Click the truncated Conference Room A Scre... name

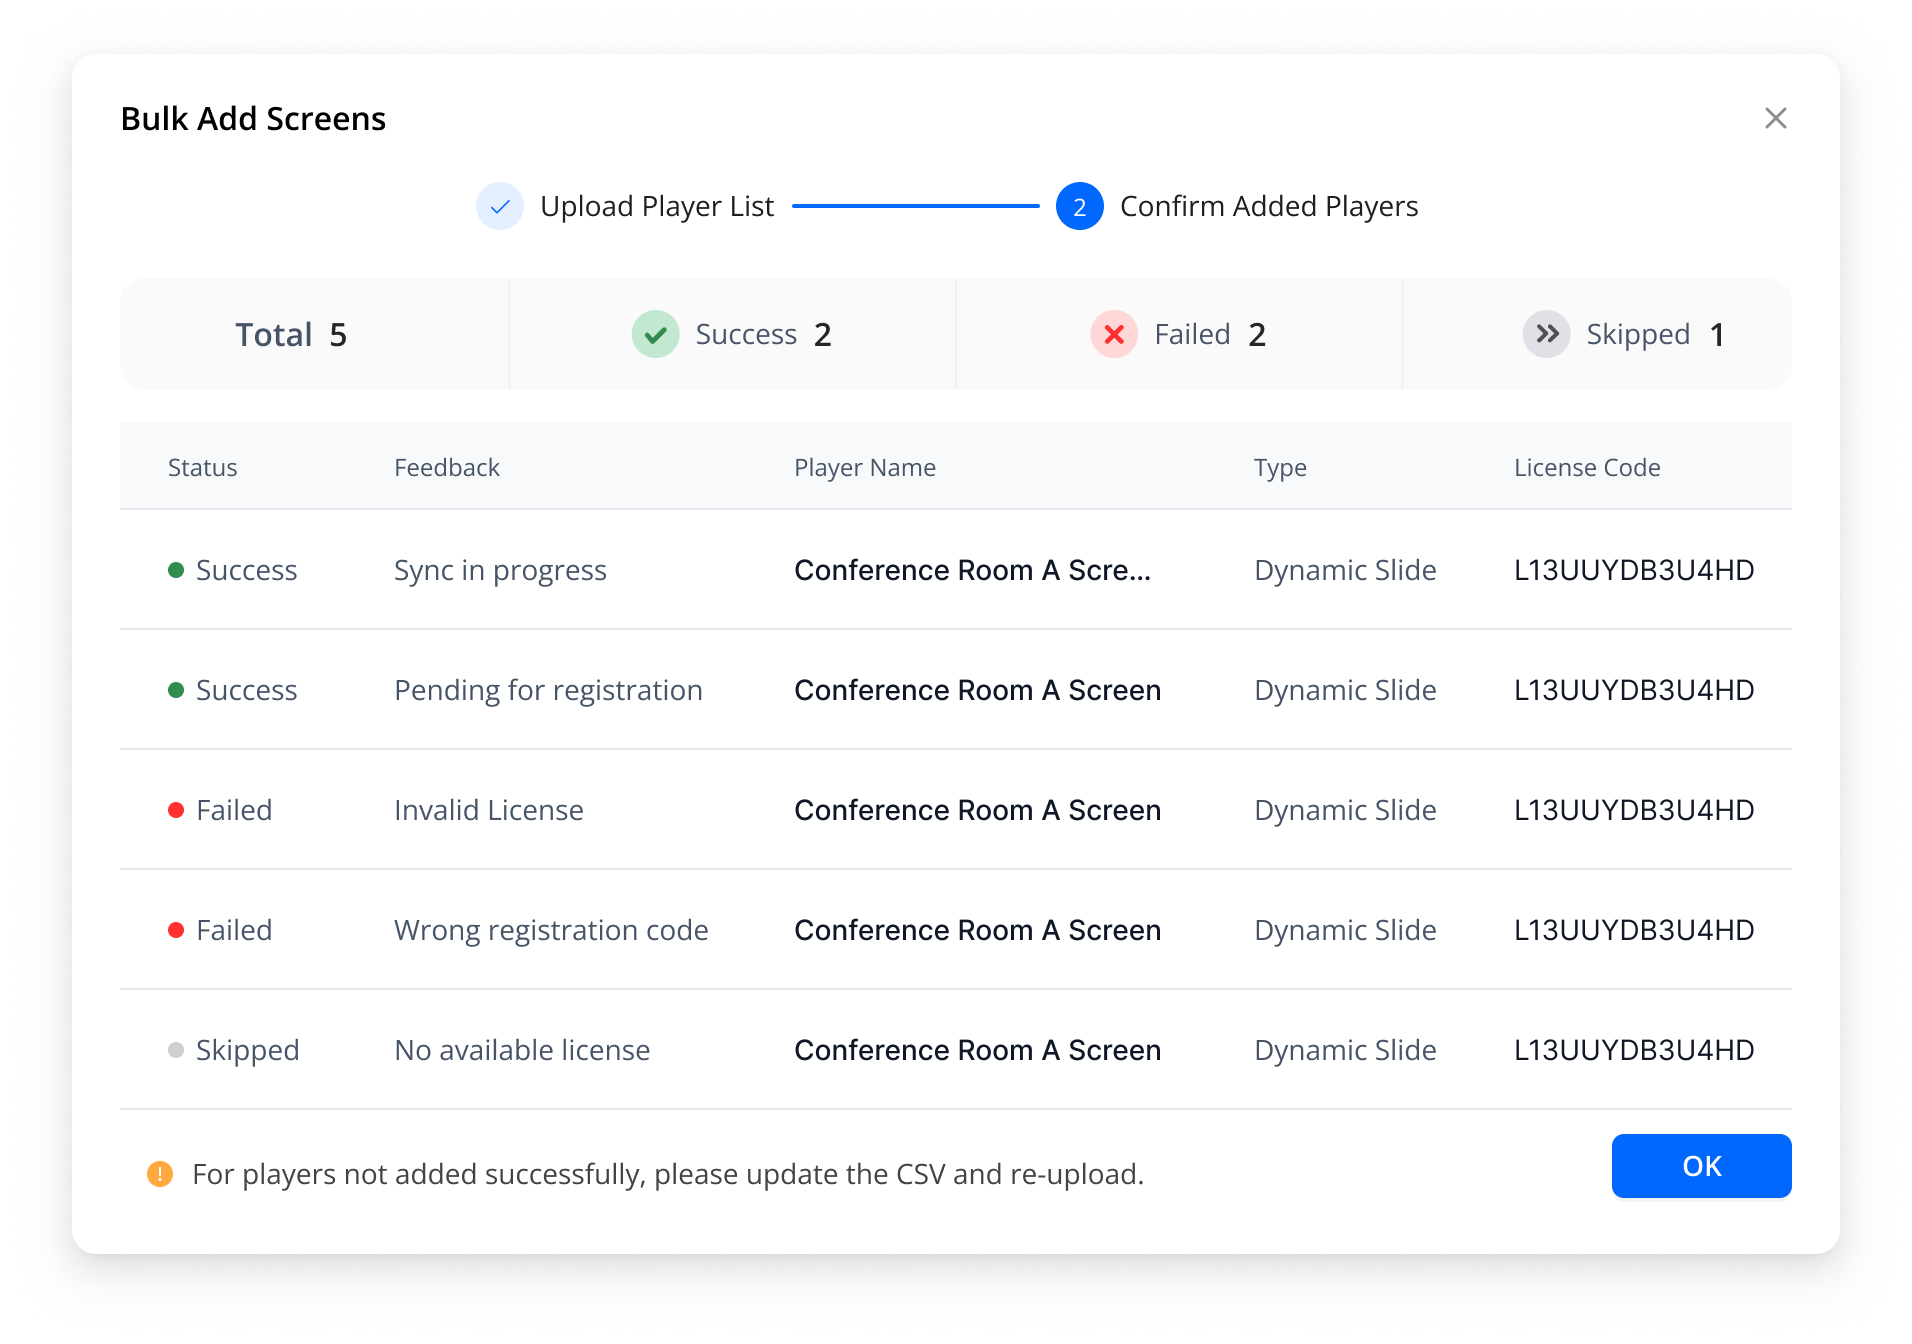[x=972, y=570]
